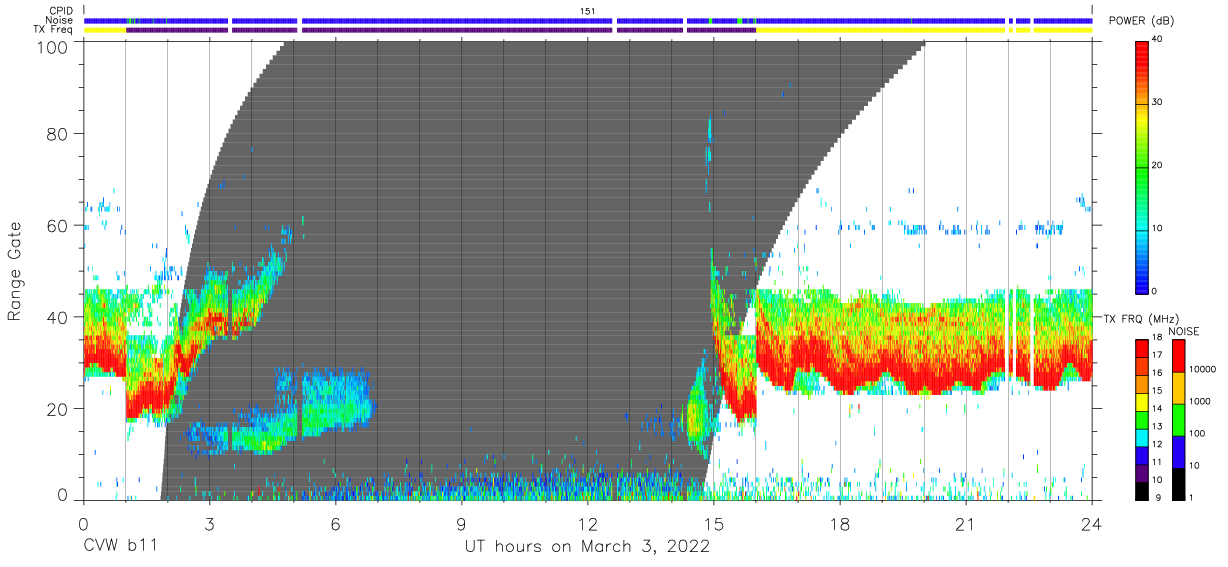Click the 24 tick on UT hours axis

(x=1092, y=522)
